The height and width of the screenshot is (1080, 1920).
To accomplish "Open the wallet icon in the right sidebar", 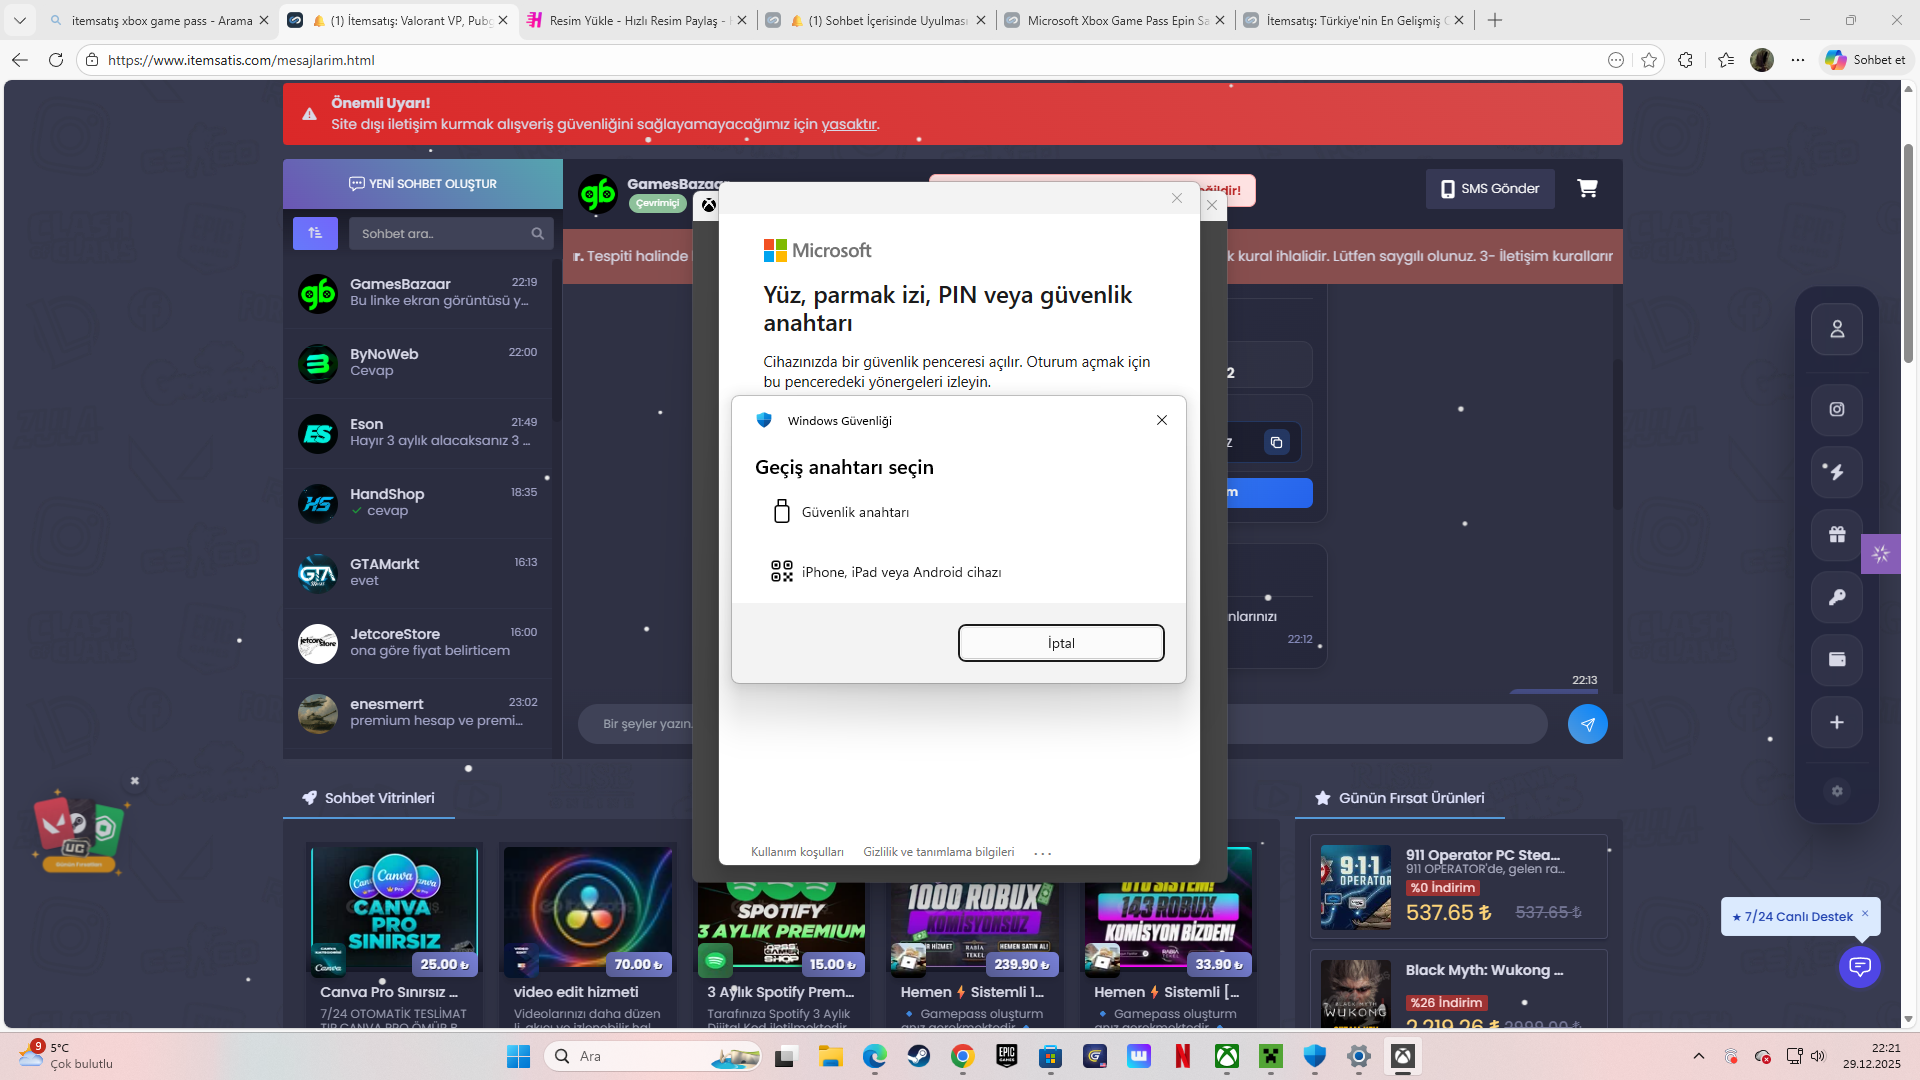I will coord(1837,659).
